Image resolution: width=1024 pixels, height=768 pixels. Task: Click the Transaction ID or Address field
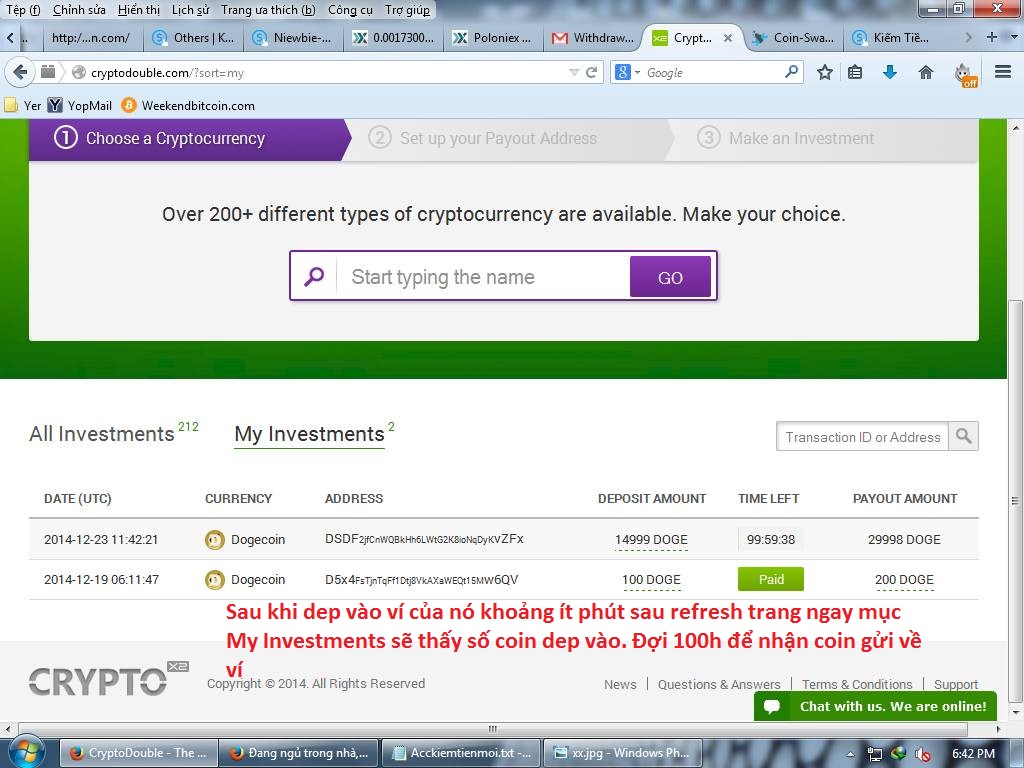pos(862,436)
